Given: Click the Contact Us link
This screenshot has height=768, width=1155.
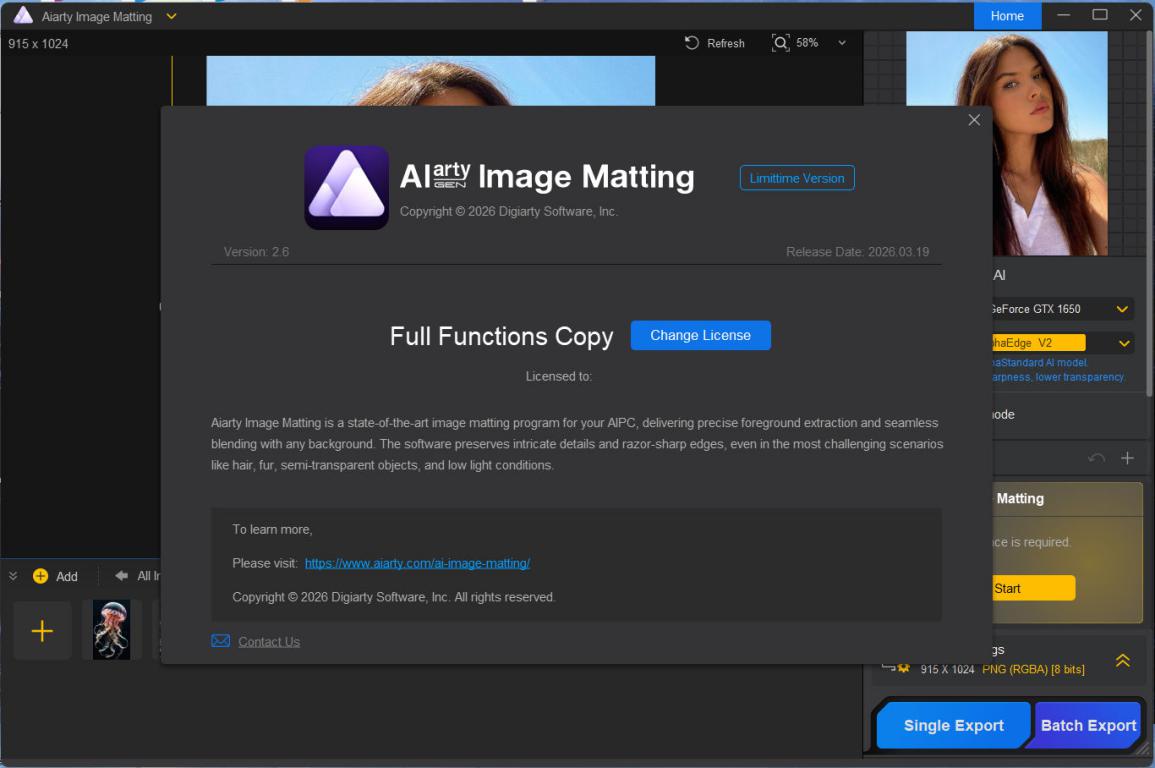Looking at the screenshot, I should [269, 642].
